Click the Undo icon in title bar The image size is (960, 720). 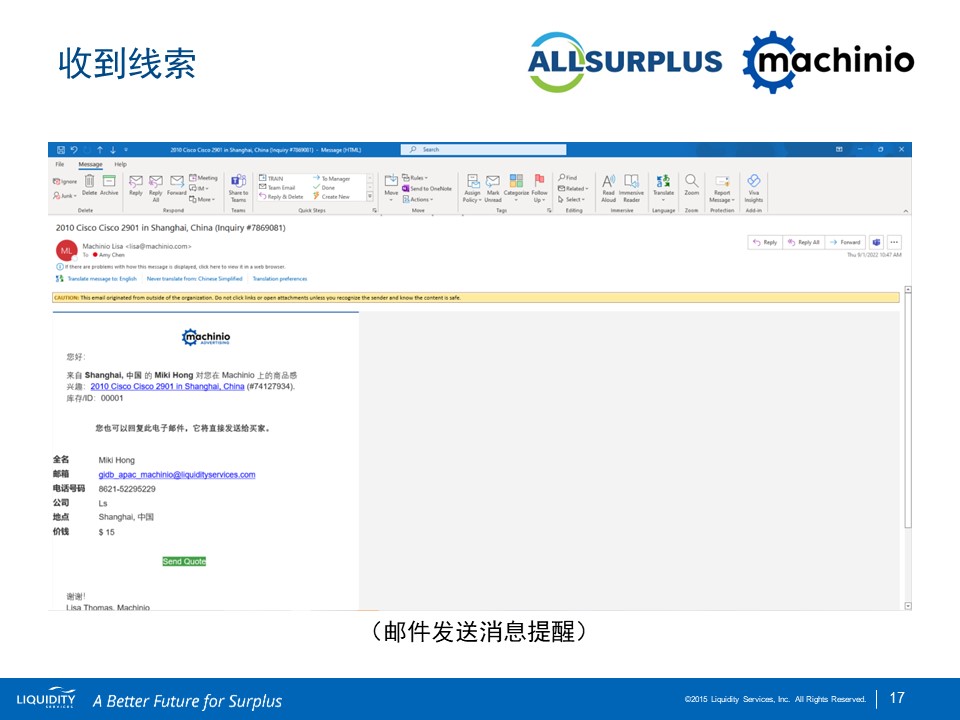coord(74,149)
